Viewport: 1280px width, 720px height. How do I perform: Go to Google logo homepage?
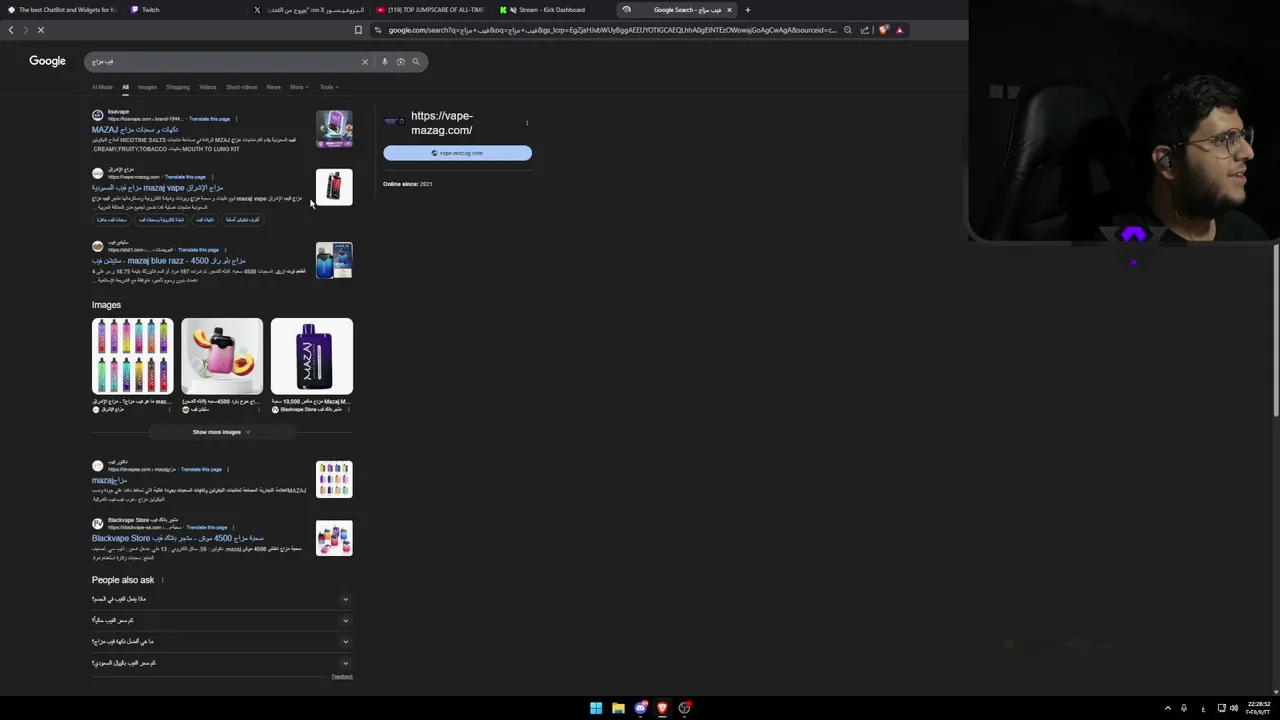47,61
